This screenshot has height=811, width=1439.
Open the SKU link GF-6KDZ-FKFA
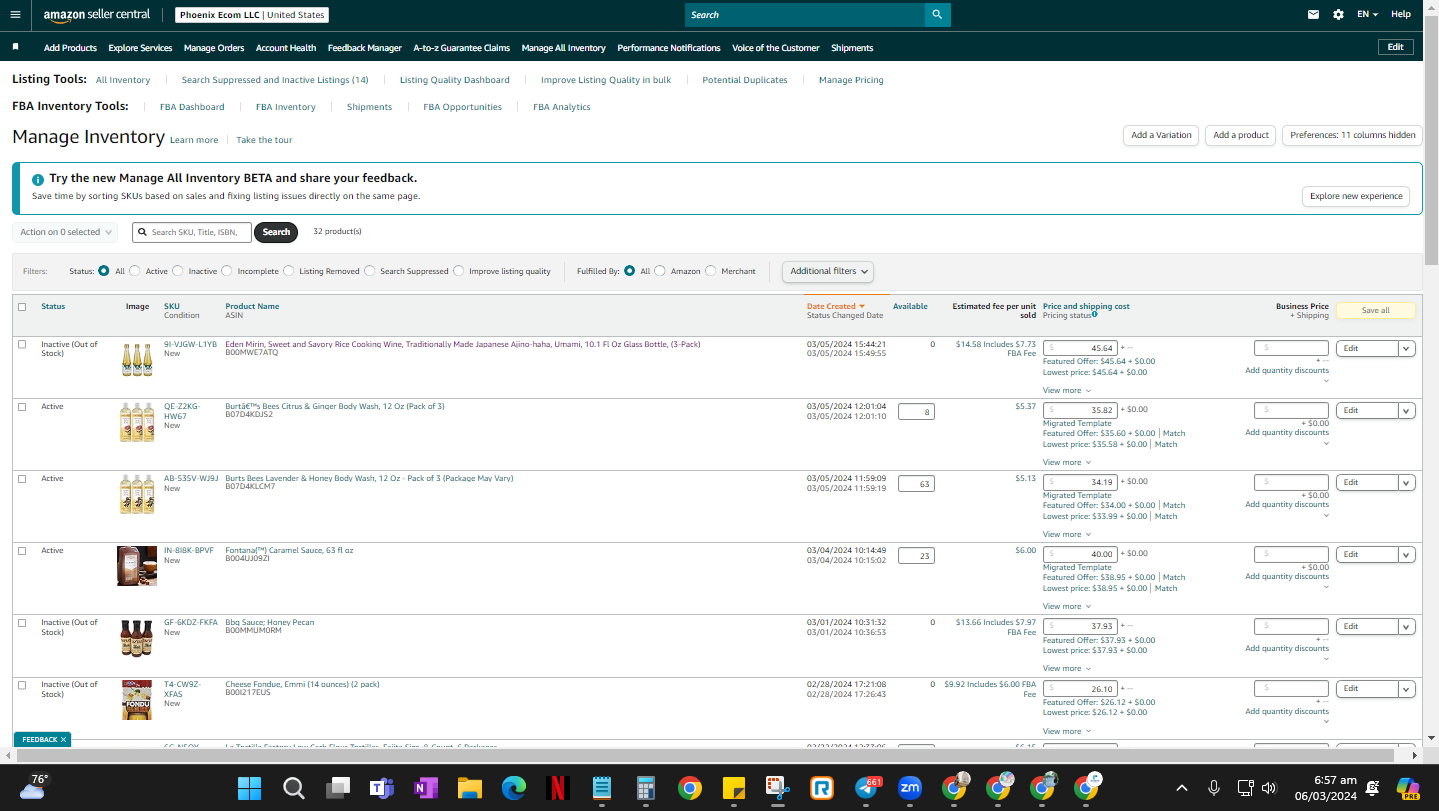[x=191, y=622]
